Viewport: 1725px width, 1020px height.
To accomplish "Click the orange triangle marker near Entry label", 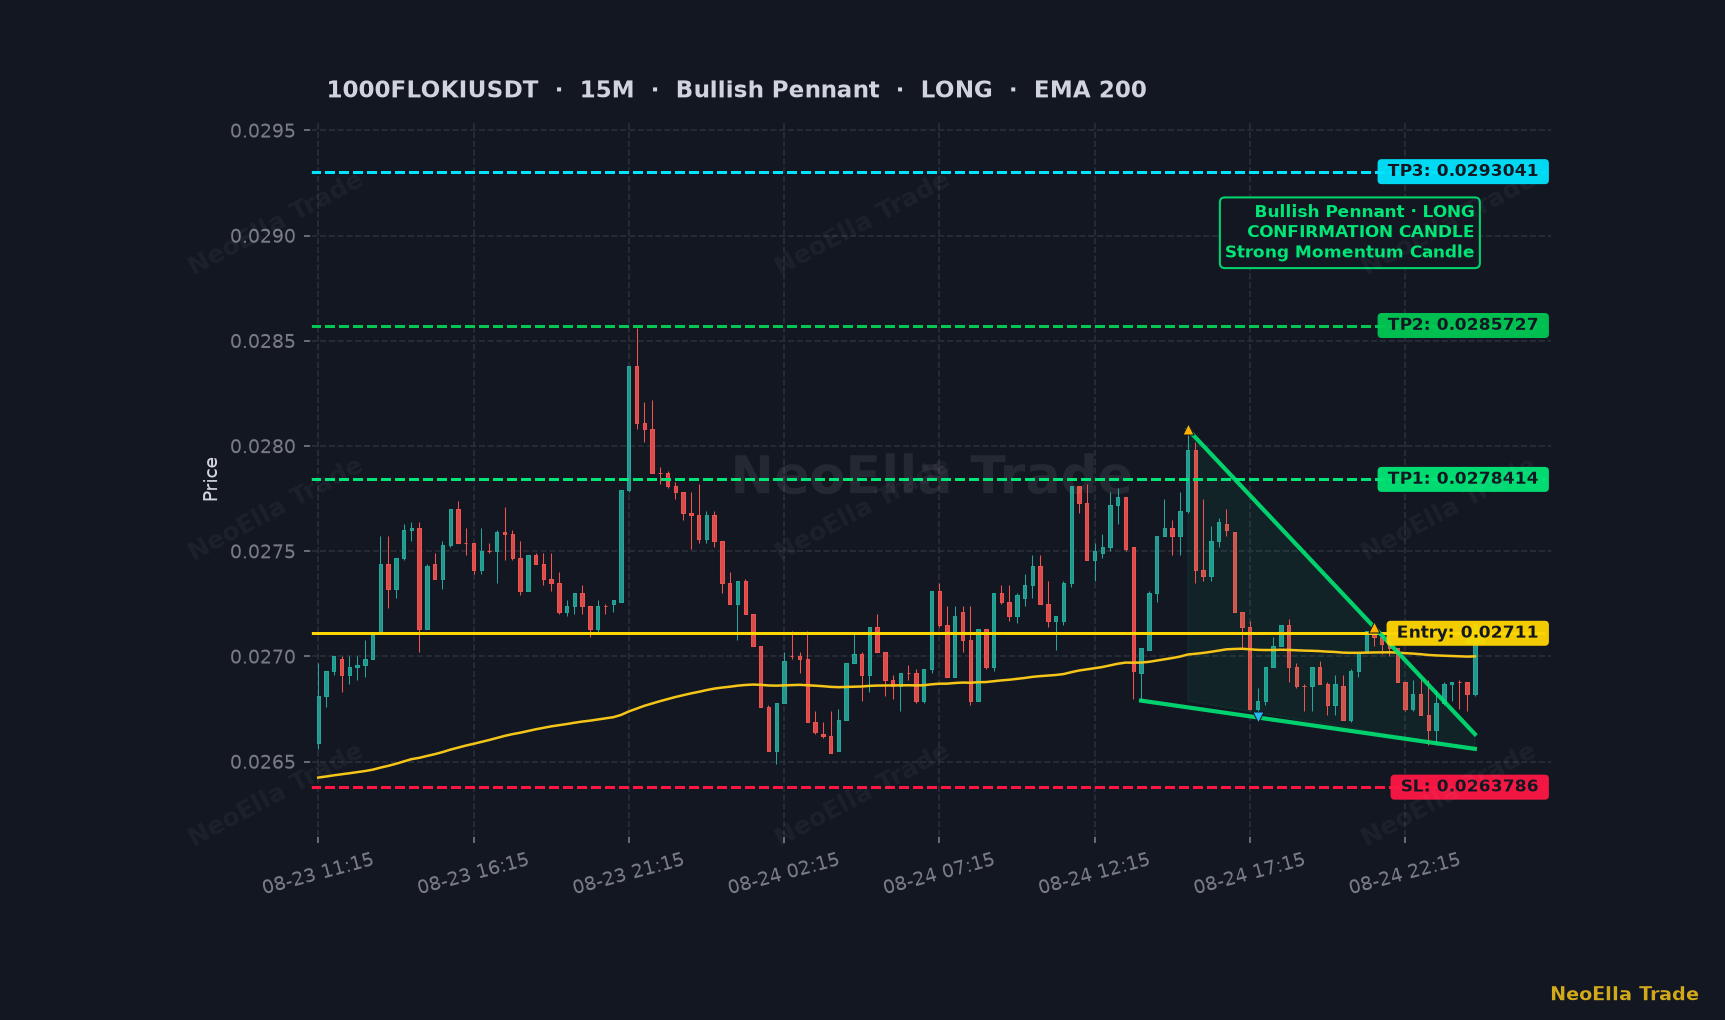I will tap(1374, 629).
